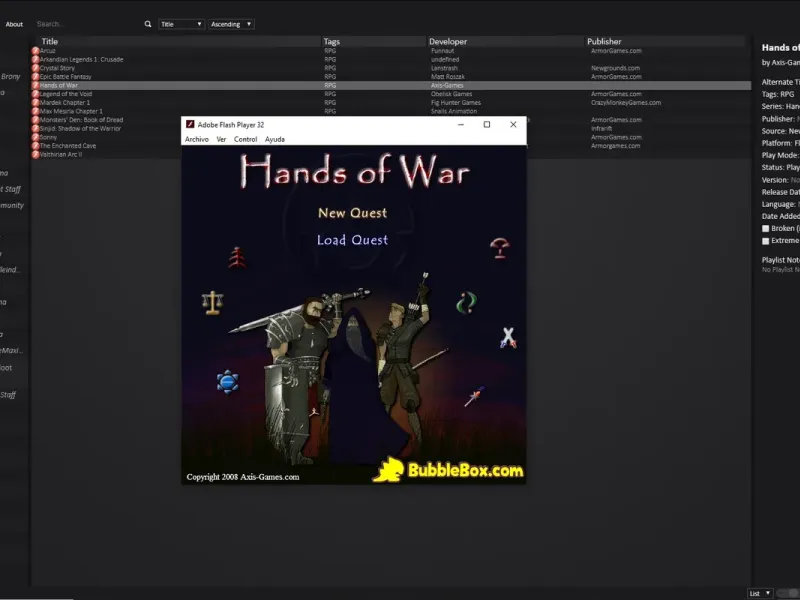Screen dimensions: 800x600
Task: Switch to the About tab
Action: point(14,24)
